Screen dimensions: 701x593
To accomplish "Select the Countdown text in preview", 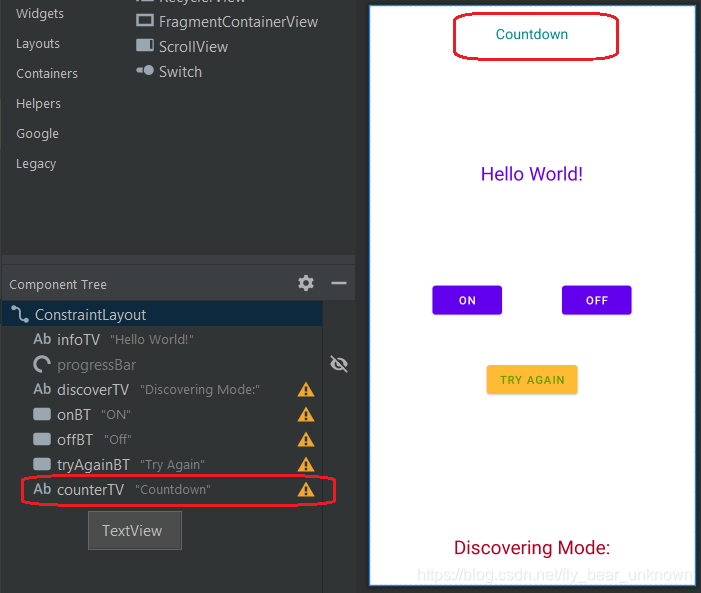I will click(x=532, y=34).
